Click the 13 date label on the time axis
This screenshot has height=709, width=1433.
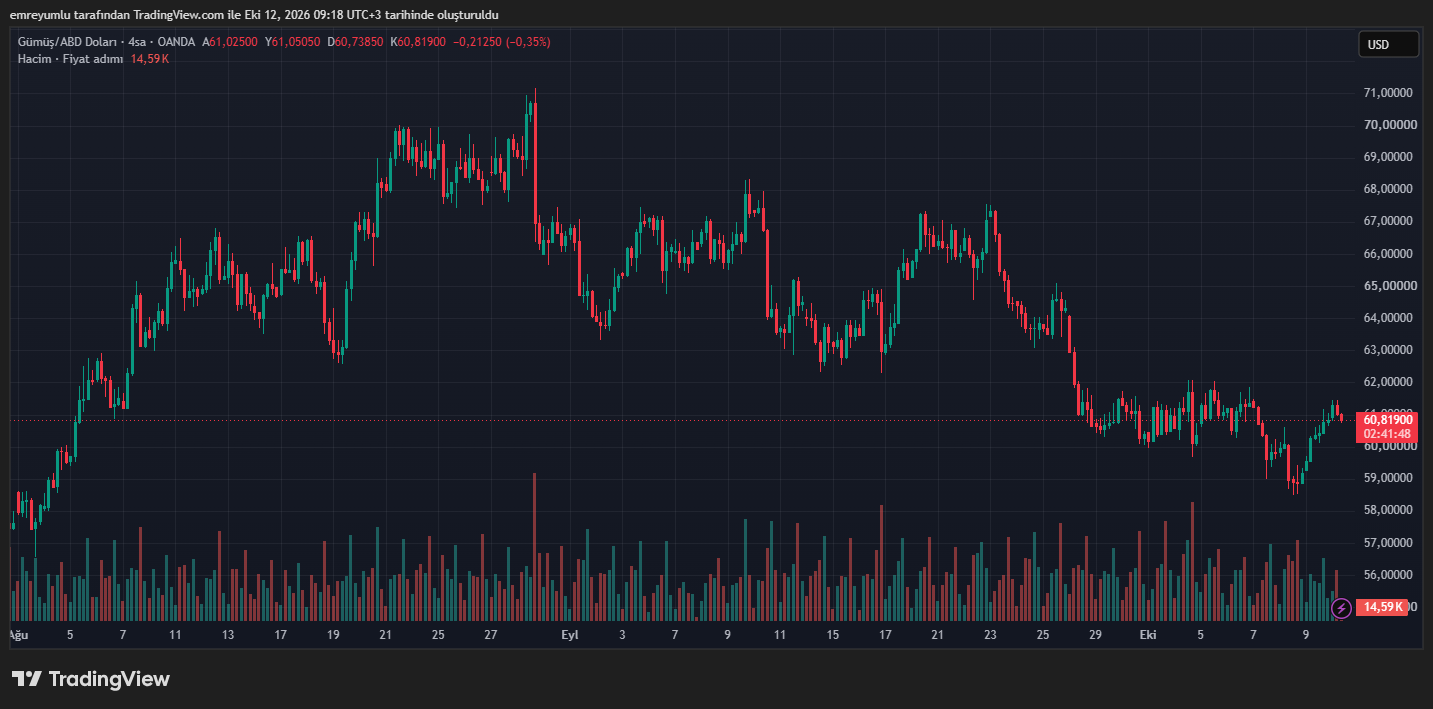[228, 635]
